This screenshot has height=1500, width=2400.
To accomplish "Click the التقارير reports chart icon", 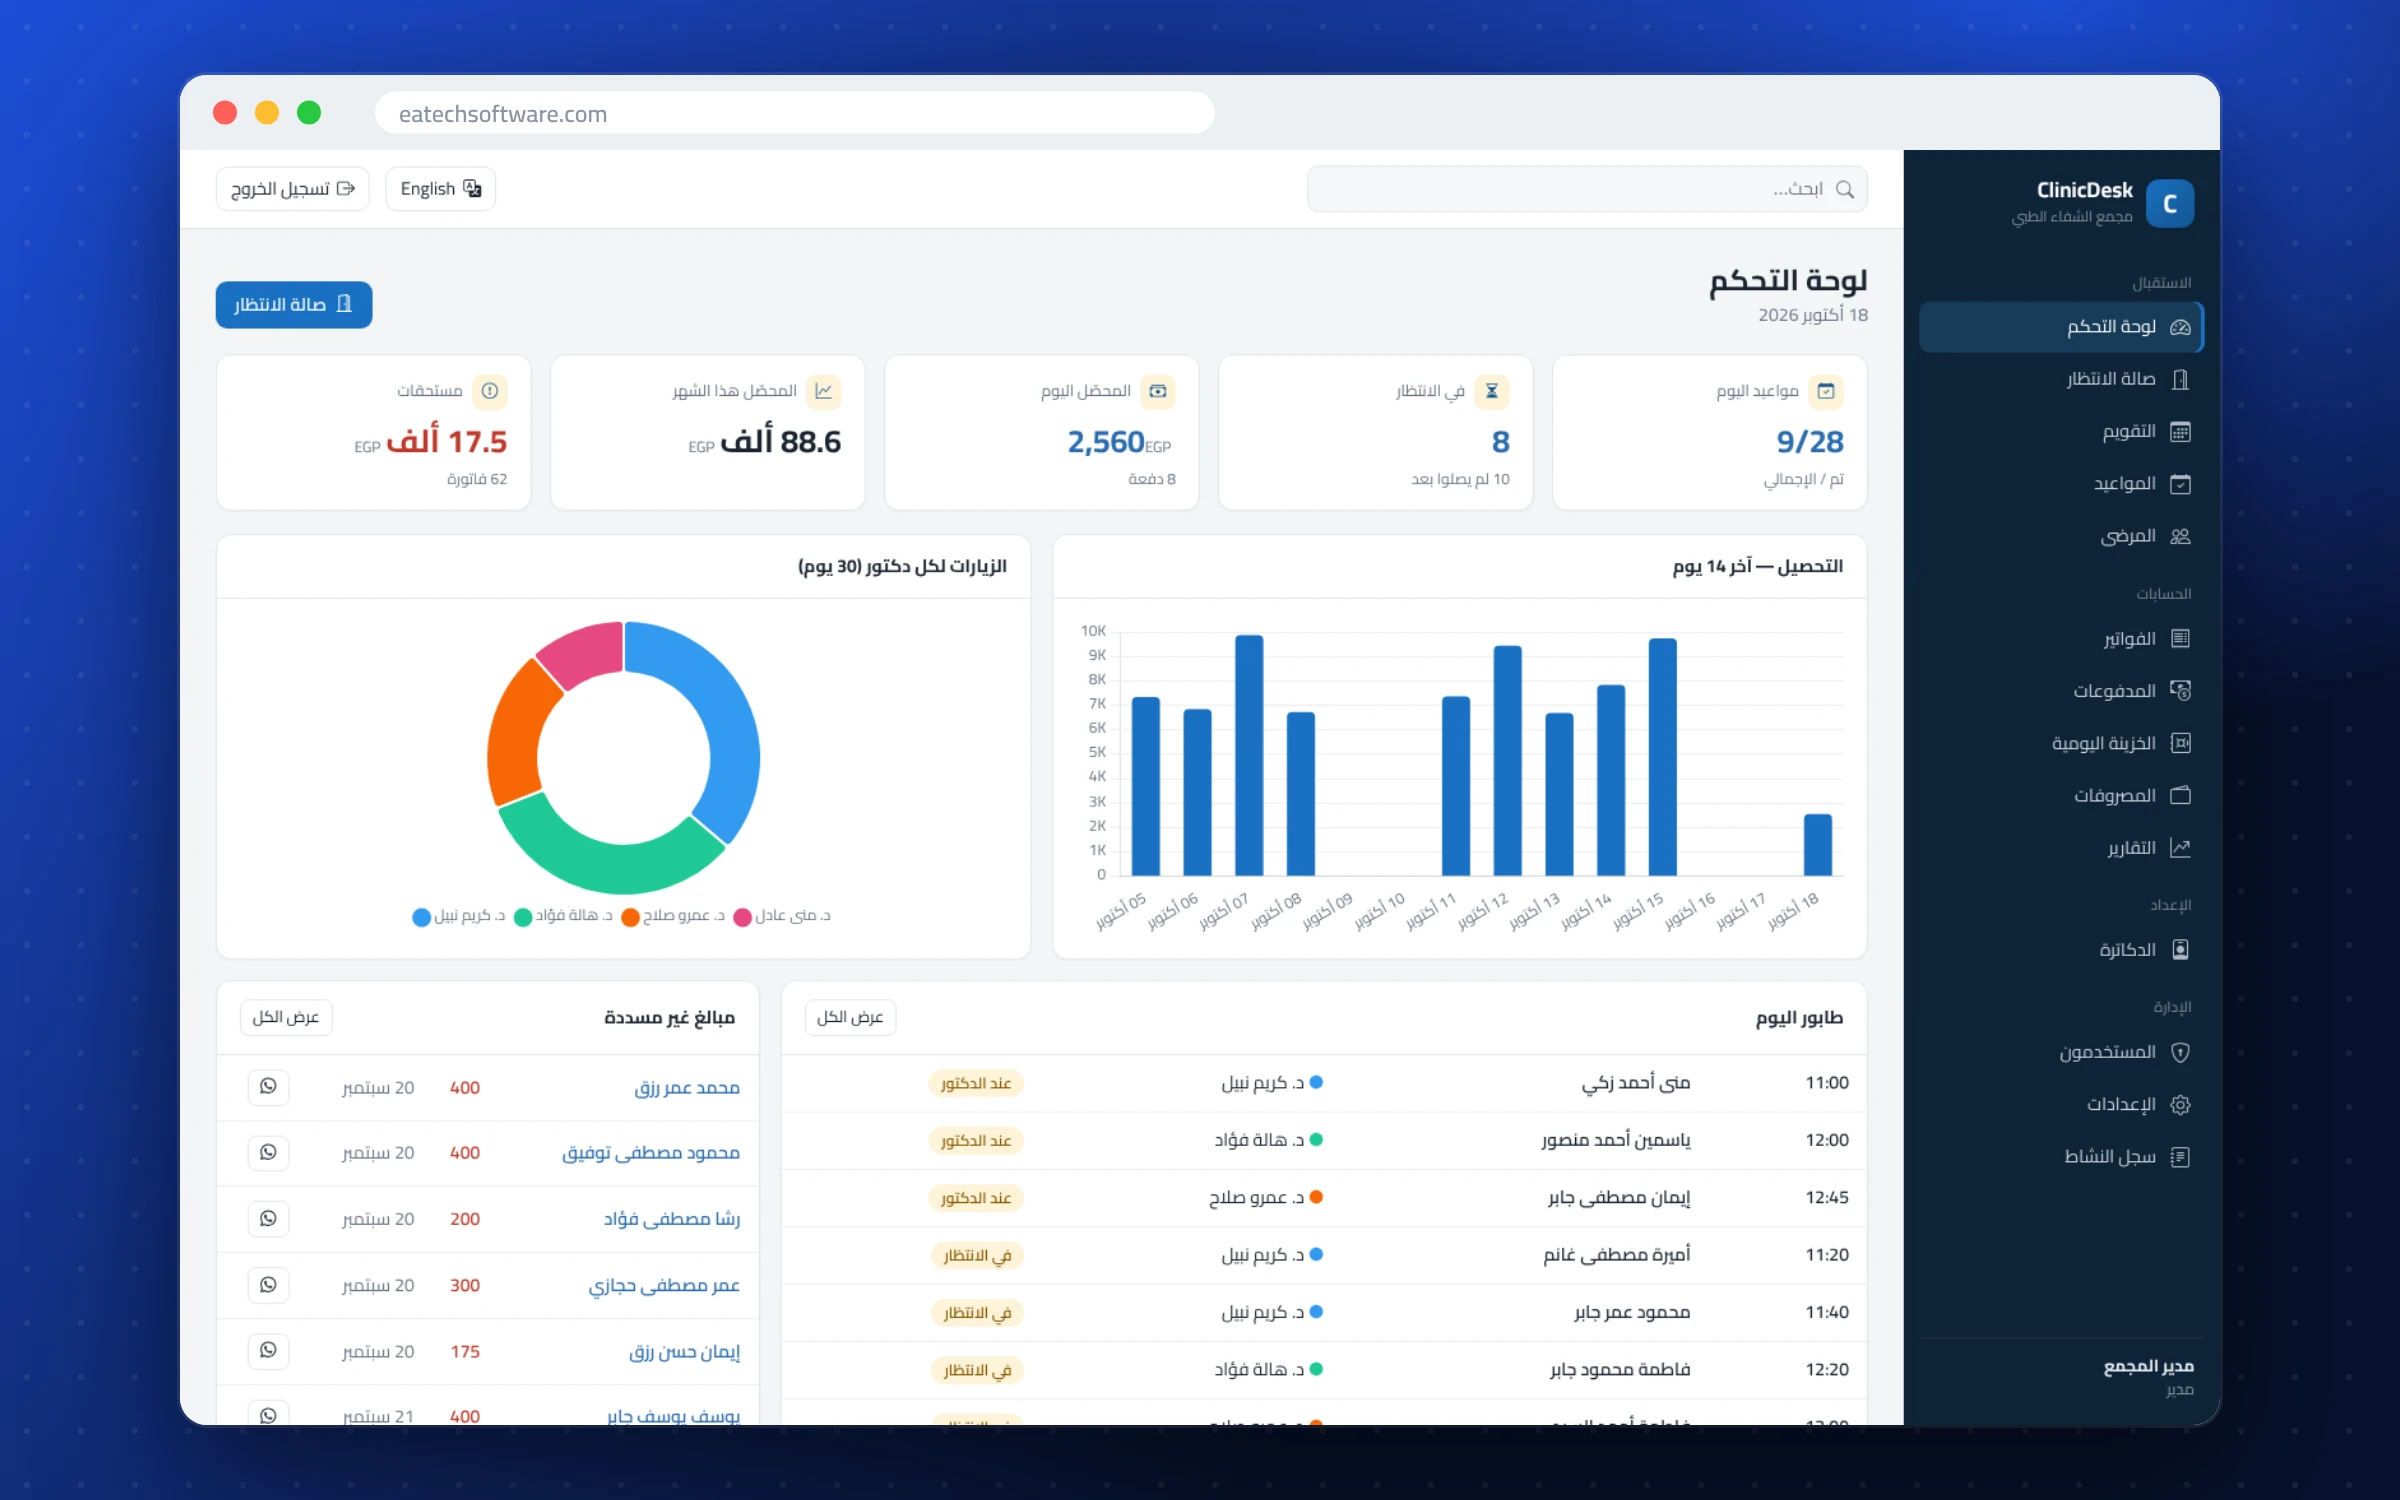I will (x=2180, y=848).
